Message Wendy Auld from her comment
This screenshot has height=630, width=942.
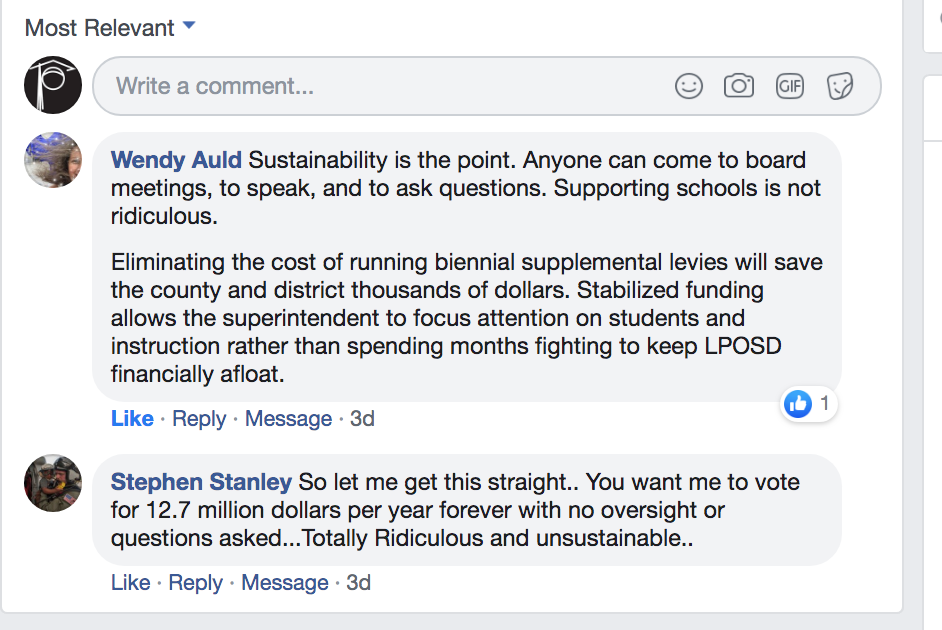[x=288, y=419]
